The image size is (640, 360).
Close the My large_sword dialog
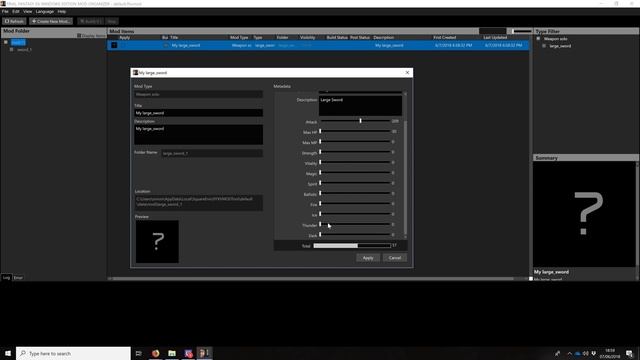point(407,73)
